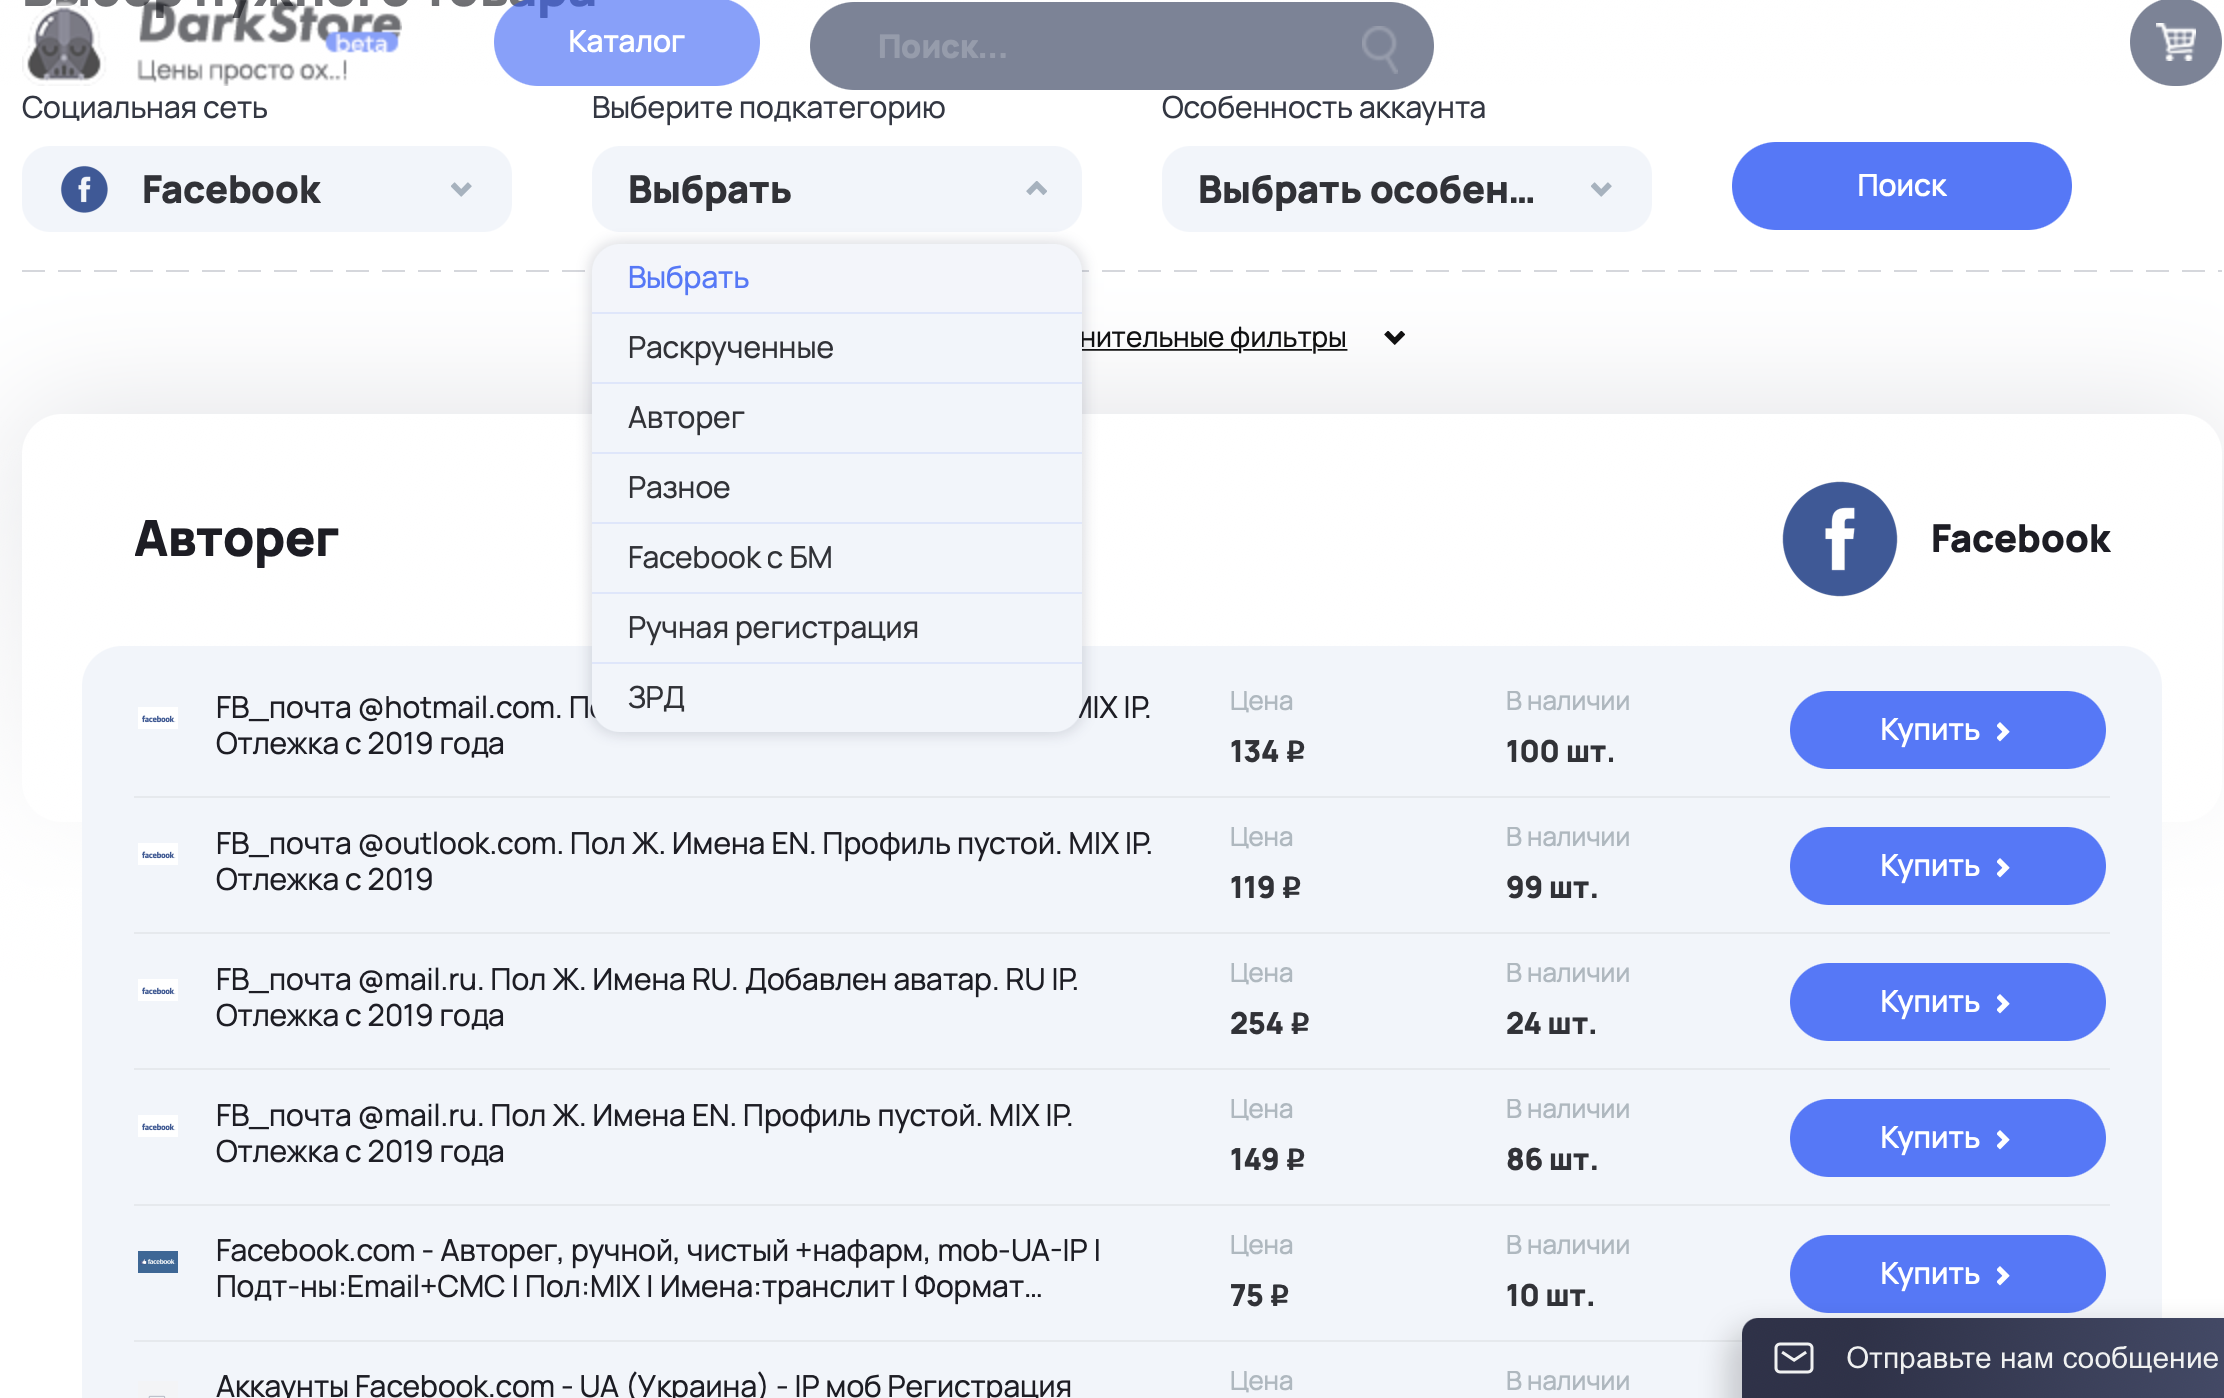Select Раскрученные from subcategory list

click(x=730, y=348)
